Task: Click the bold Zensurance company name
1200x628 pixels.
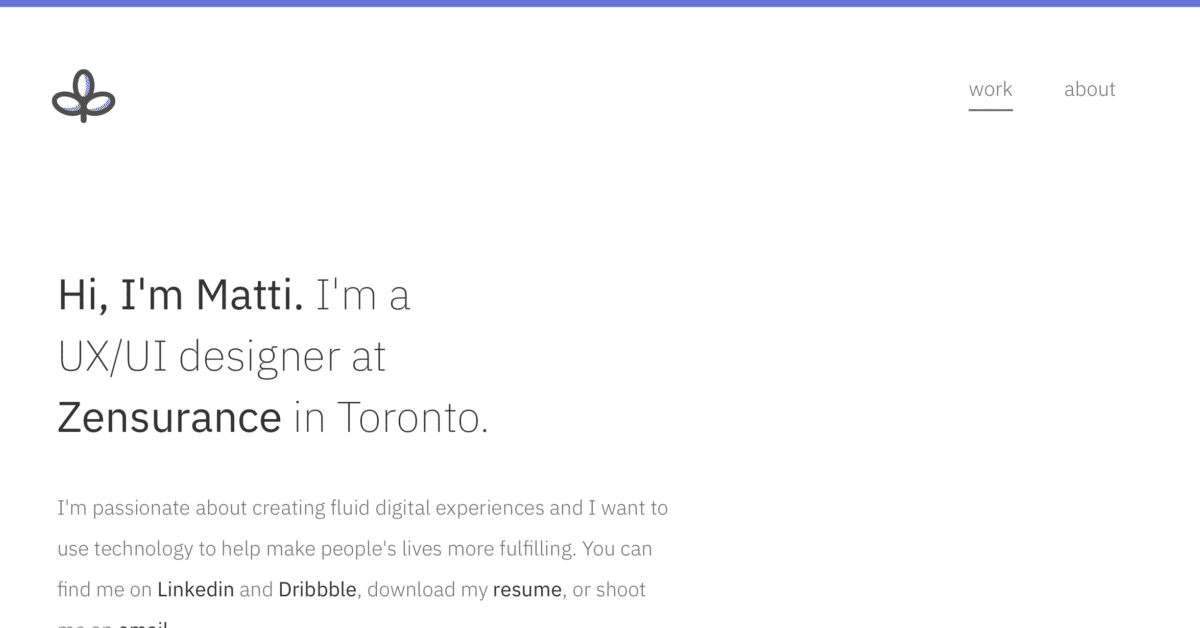Action: click(x=169, y=417)
